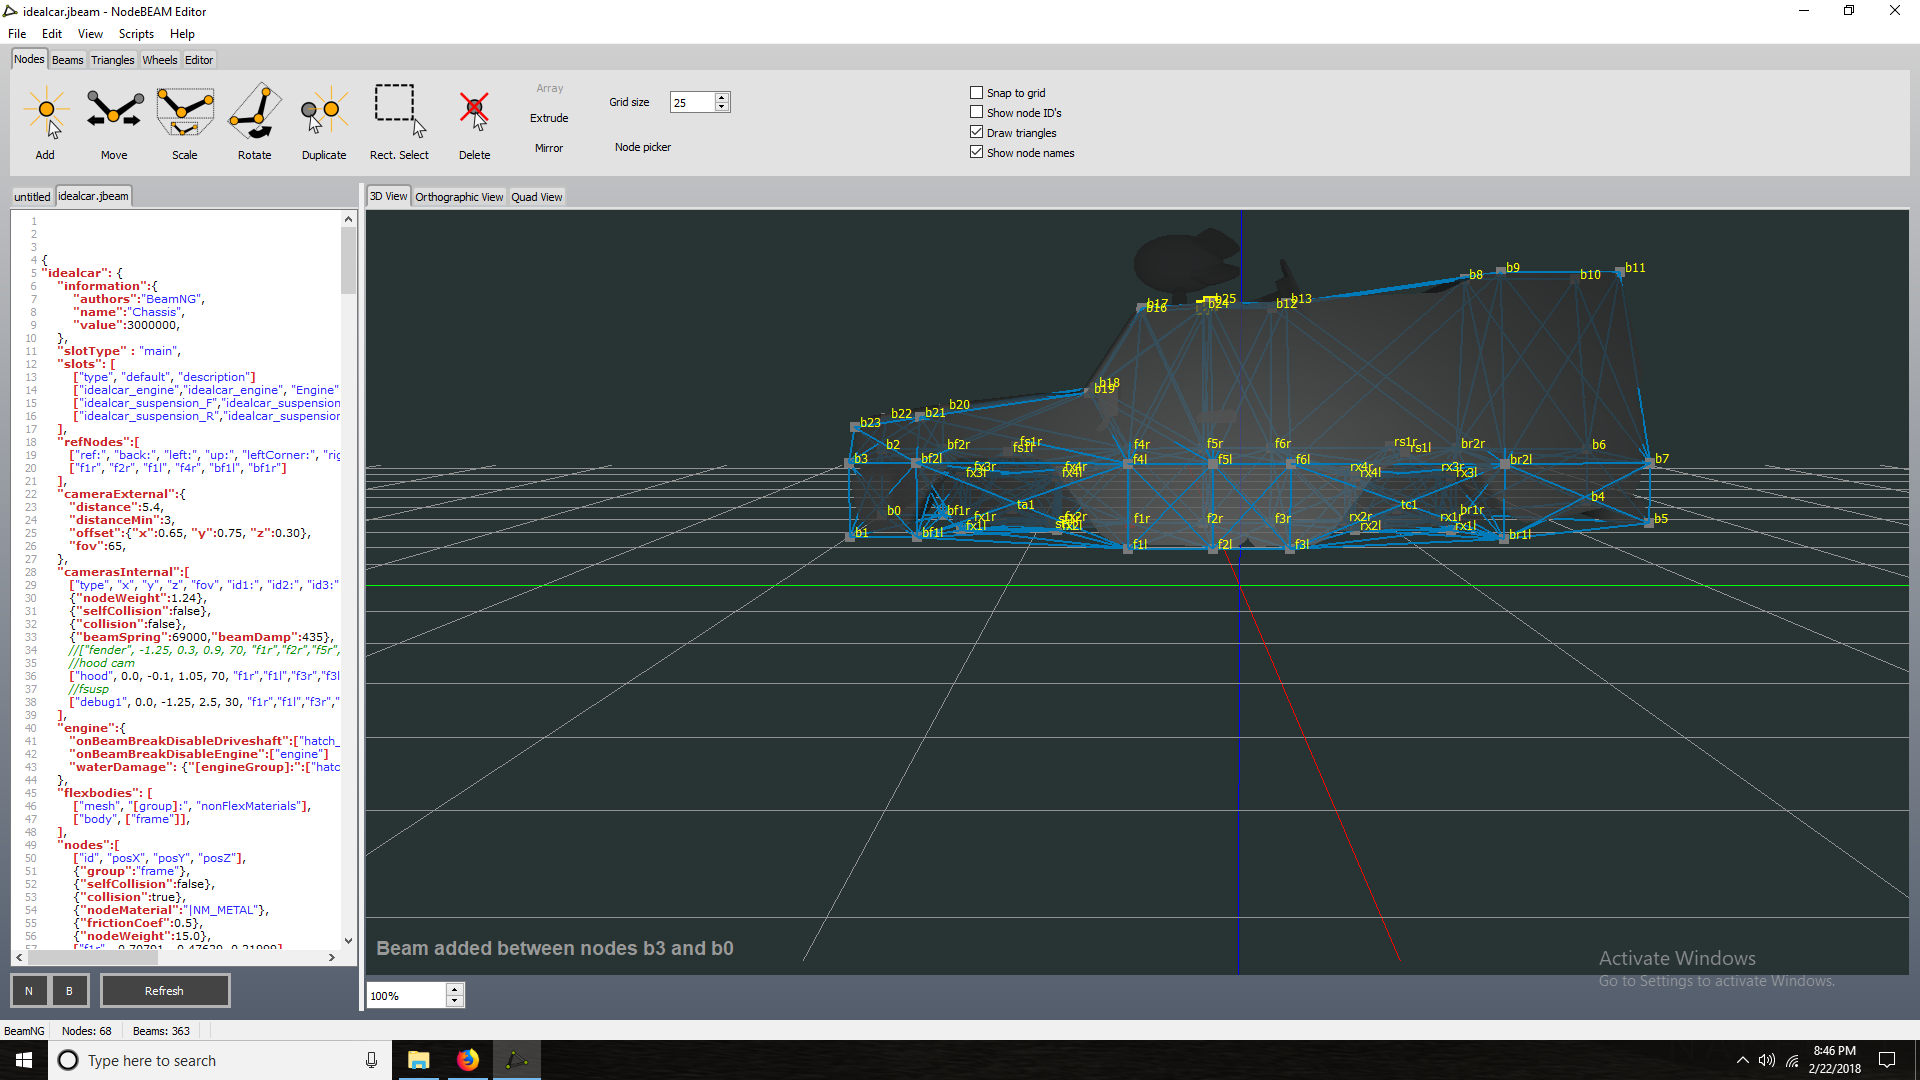The image size is (1920, 1080).
Task: Click the code editor scroll right arrow
Action: click(x=332, y=957)
